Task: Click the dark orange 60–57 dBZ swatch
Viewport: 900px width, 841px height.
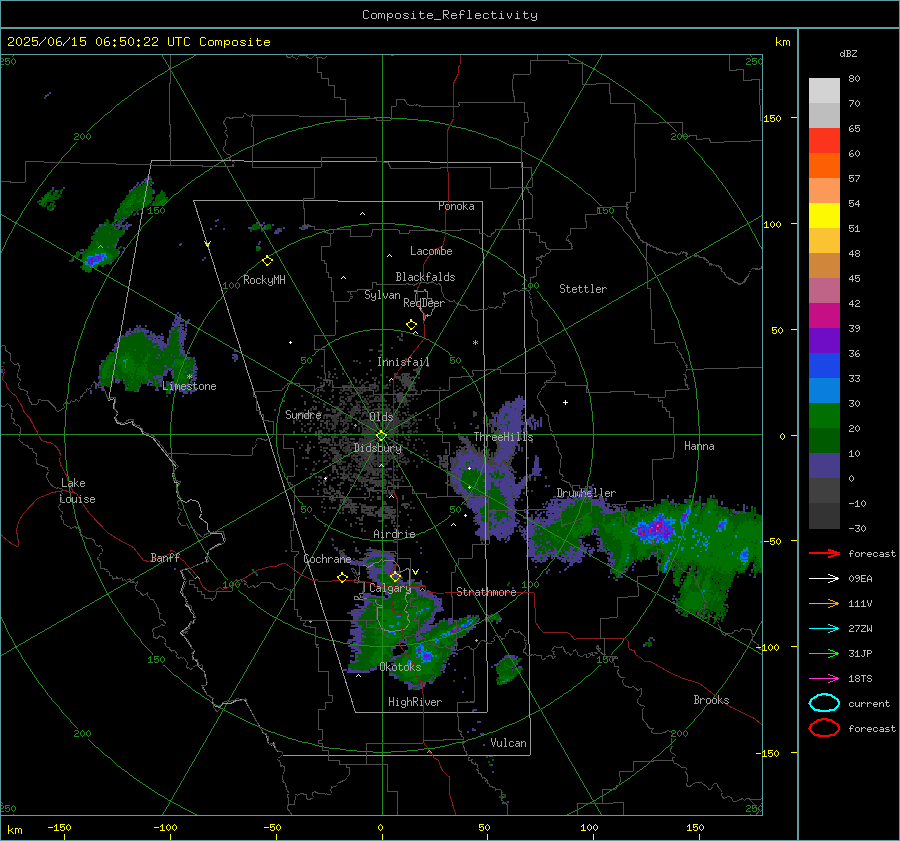Action: point(824,166)
